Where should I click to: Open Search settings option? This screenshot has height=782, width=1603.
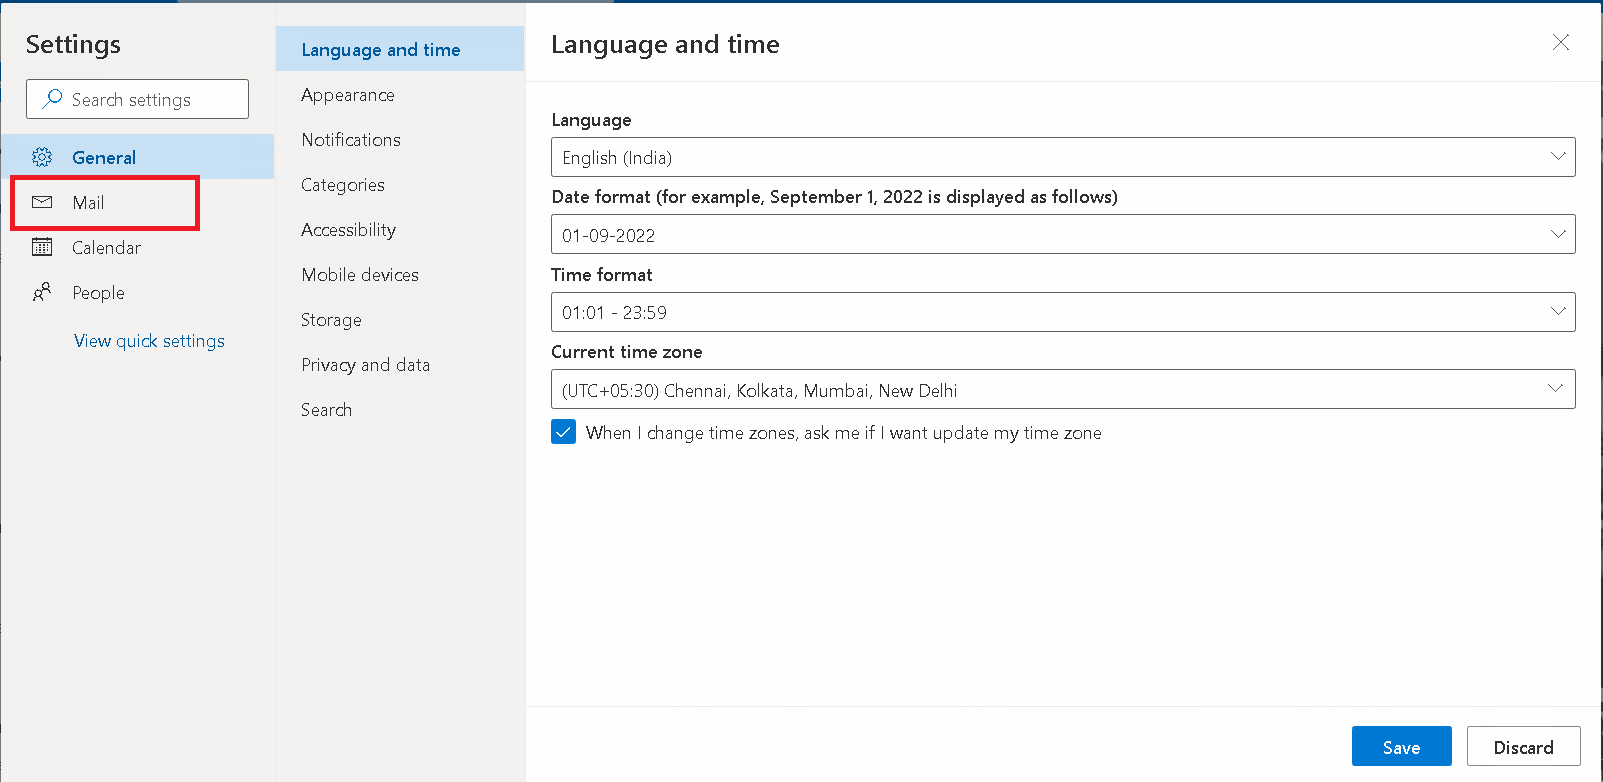(400, 409)
